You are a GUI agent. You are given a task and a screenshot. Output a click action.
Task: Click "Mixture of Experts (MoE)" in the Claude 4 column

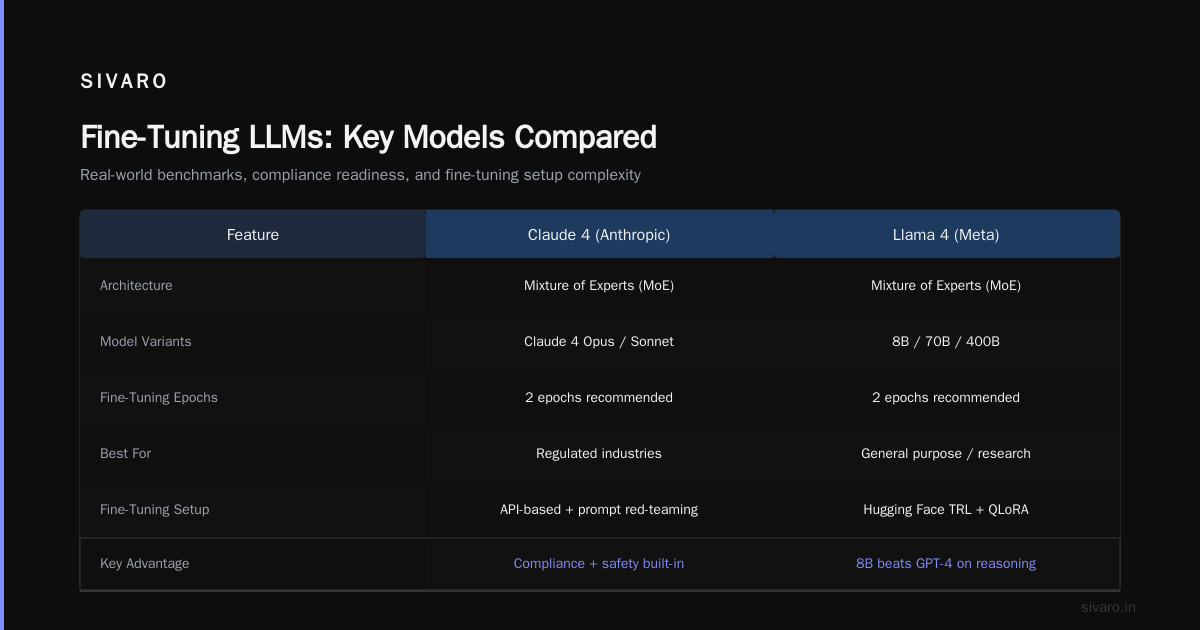point(599,286)
